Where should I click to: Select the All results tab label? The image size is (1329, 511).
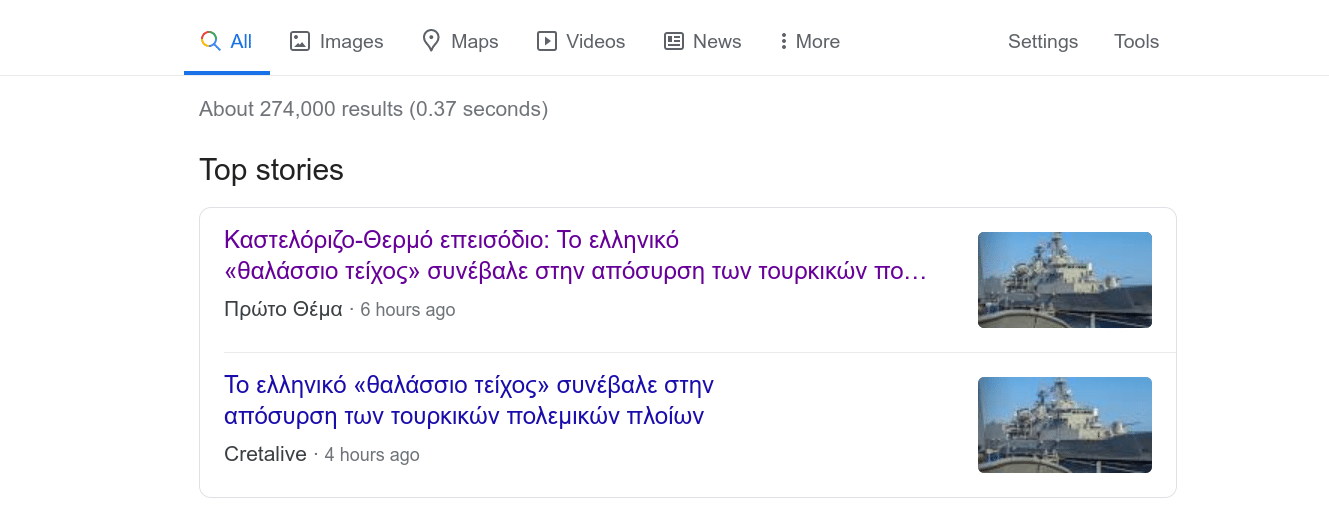coord(241,41)
